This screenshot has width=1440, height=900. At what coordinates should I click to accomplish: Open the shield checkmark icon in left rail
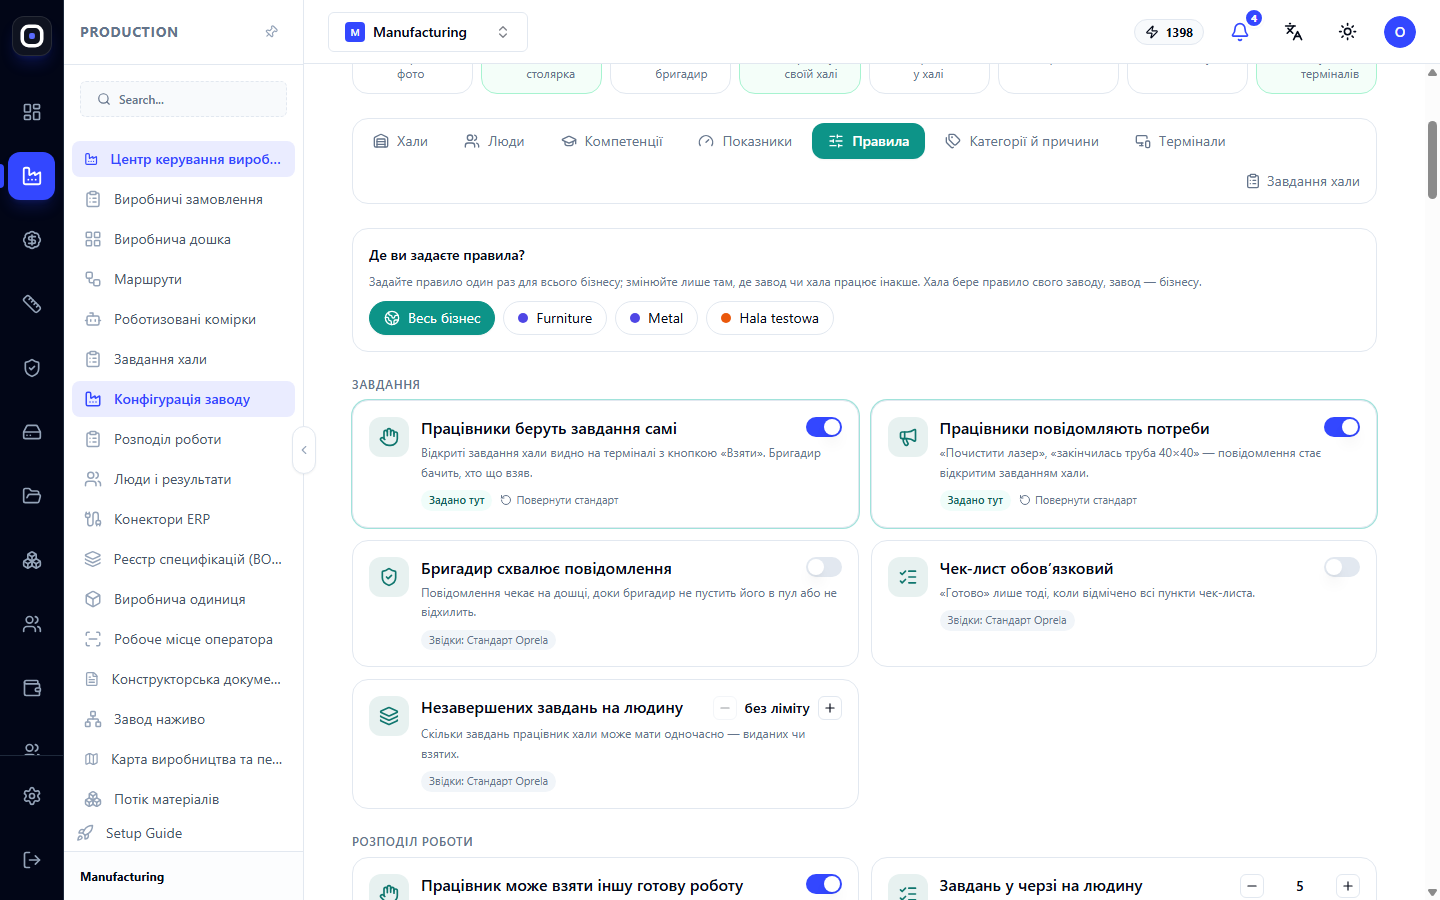pyautogui.click(x=32, y=368)
